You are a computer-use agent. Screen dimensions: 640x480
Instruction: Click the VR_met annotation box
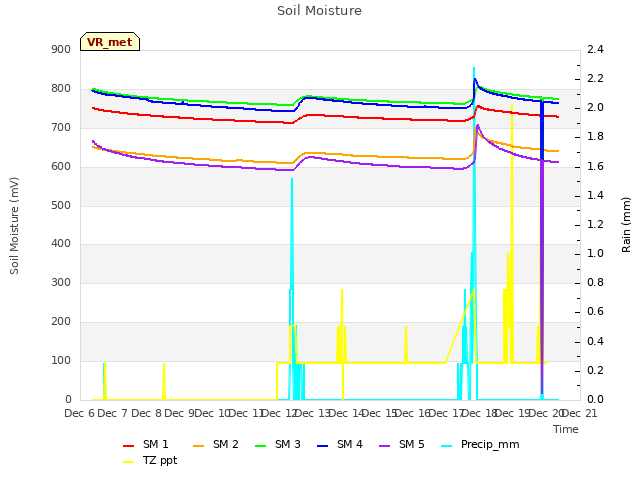[110, 42]
